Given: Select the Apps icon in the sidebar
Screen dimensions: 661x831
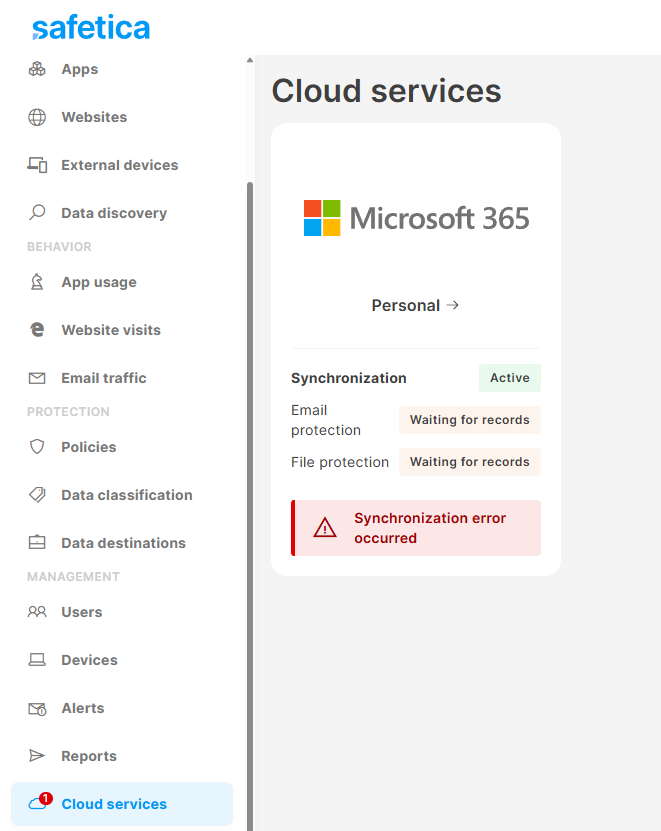Looking at the screenshot, I should tap(36, 69).
